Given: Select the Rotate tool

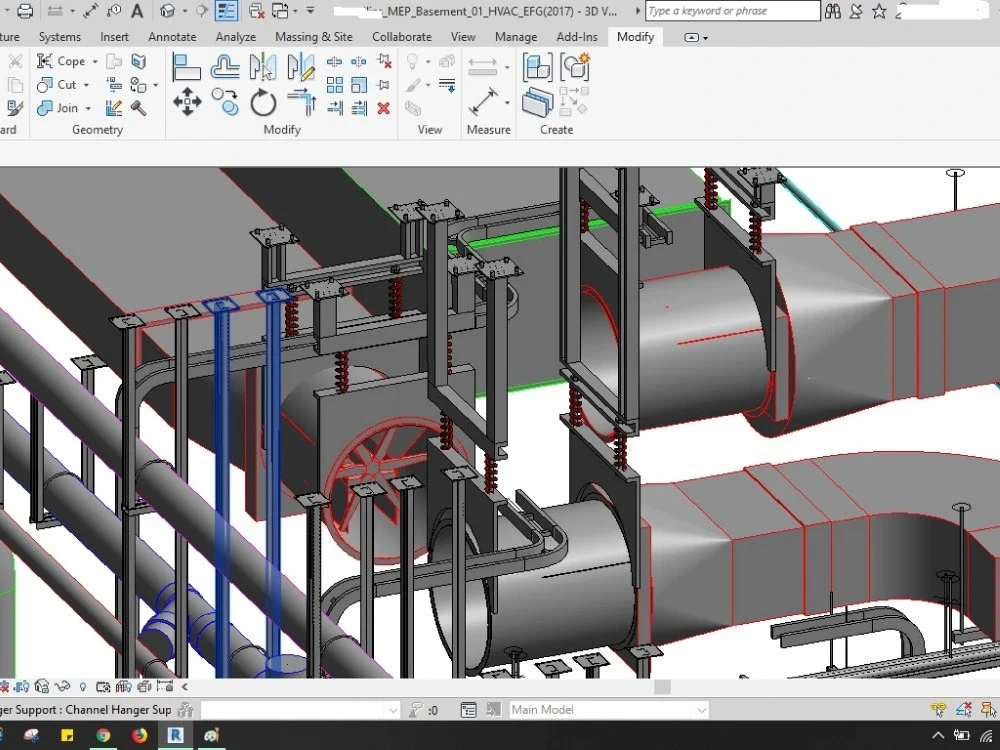Looking at the screenshot, I should coord(263,102).
